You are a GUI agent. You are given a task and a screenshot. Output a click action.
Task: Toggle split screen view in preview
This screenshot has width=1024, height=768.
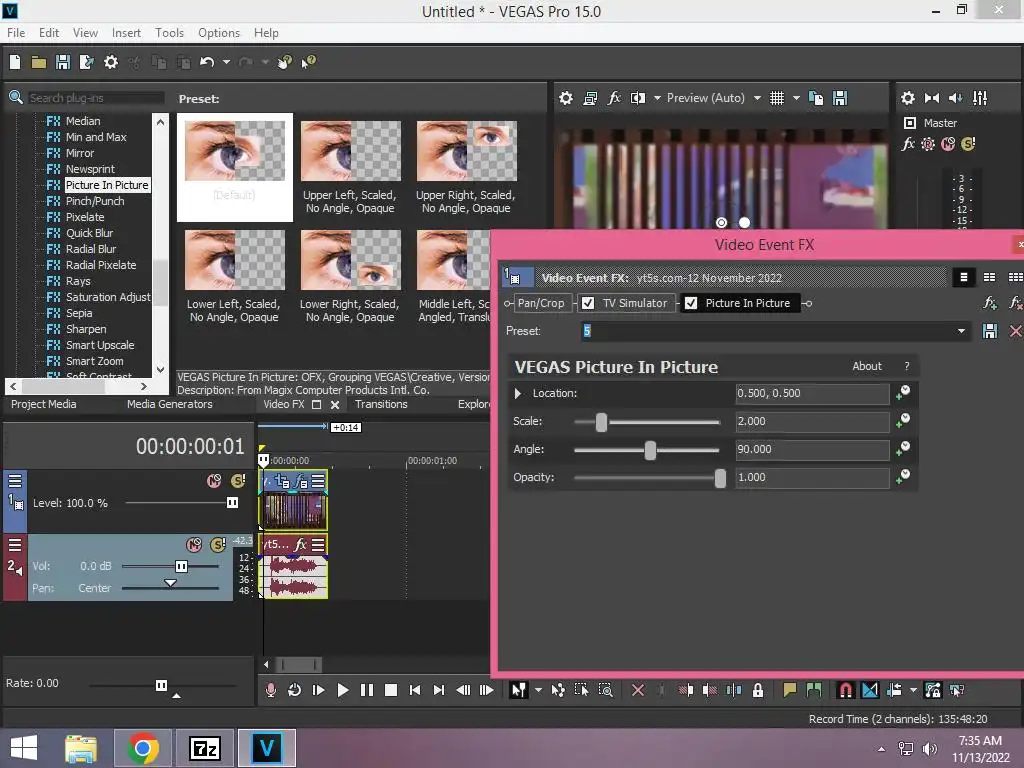point(638,98)
